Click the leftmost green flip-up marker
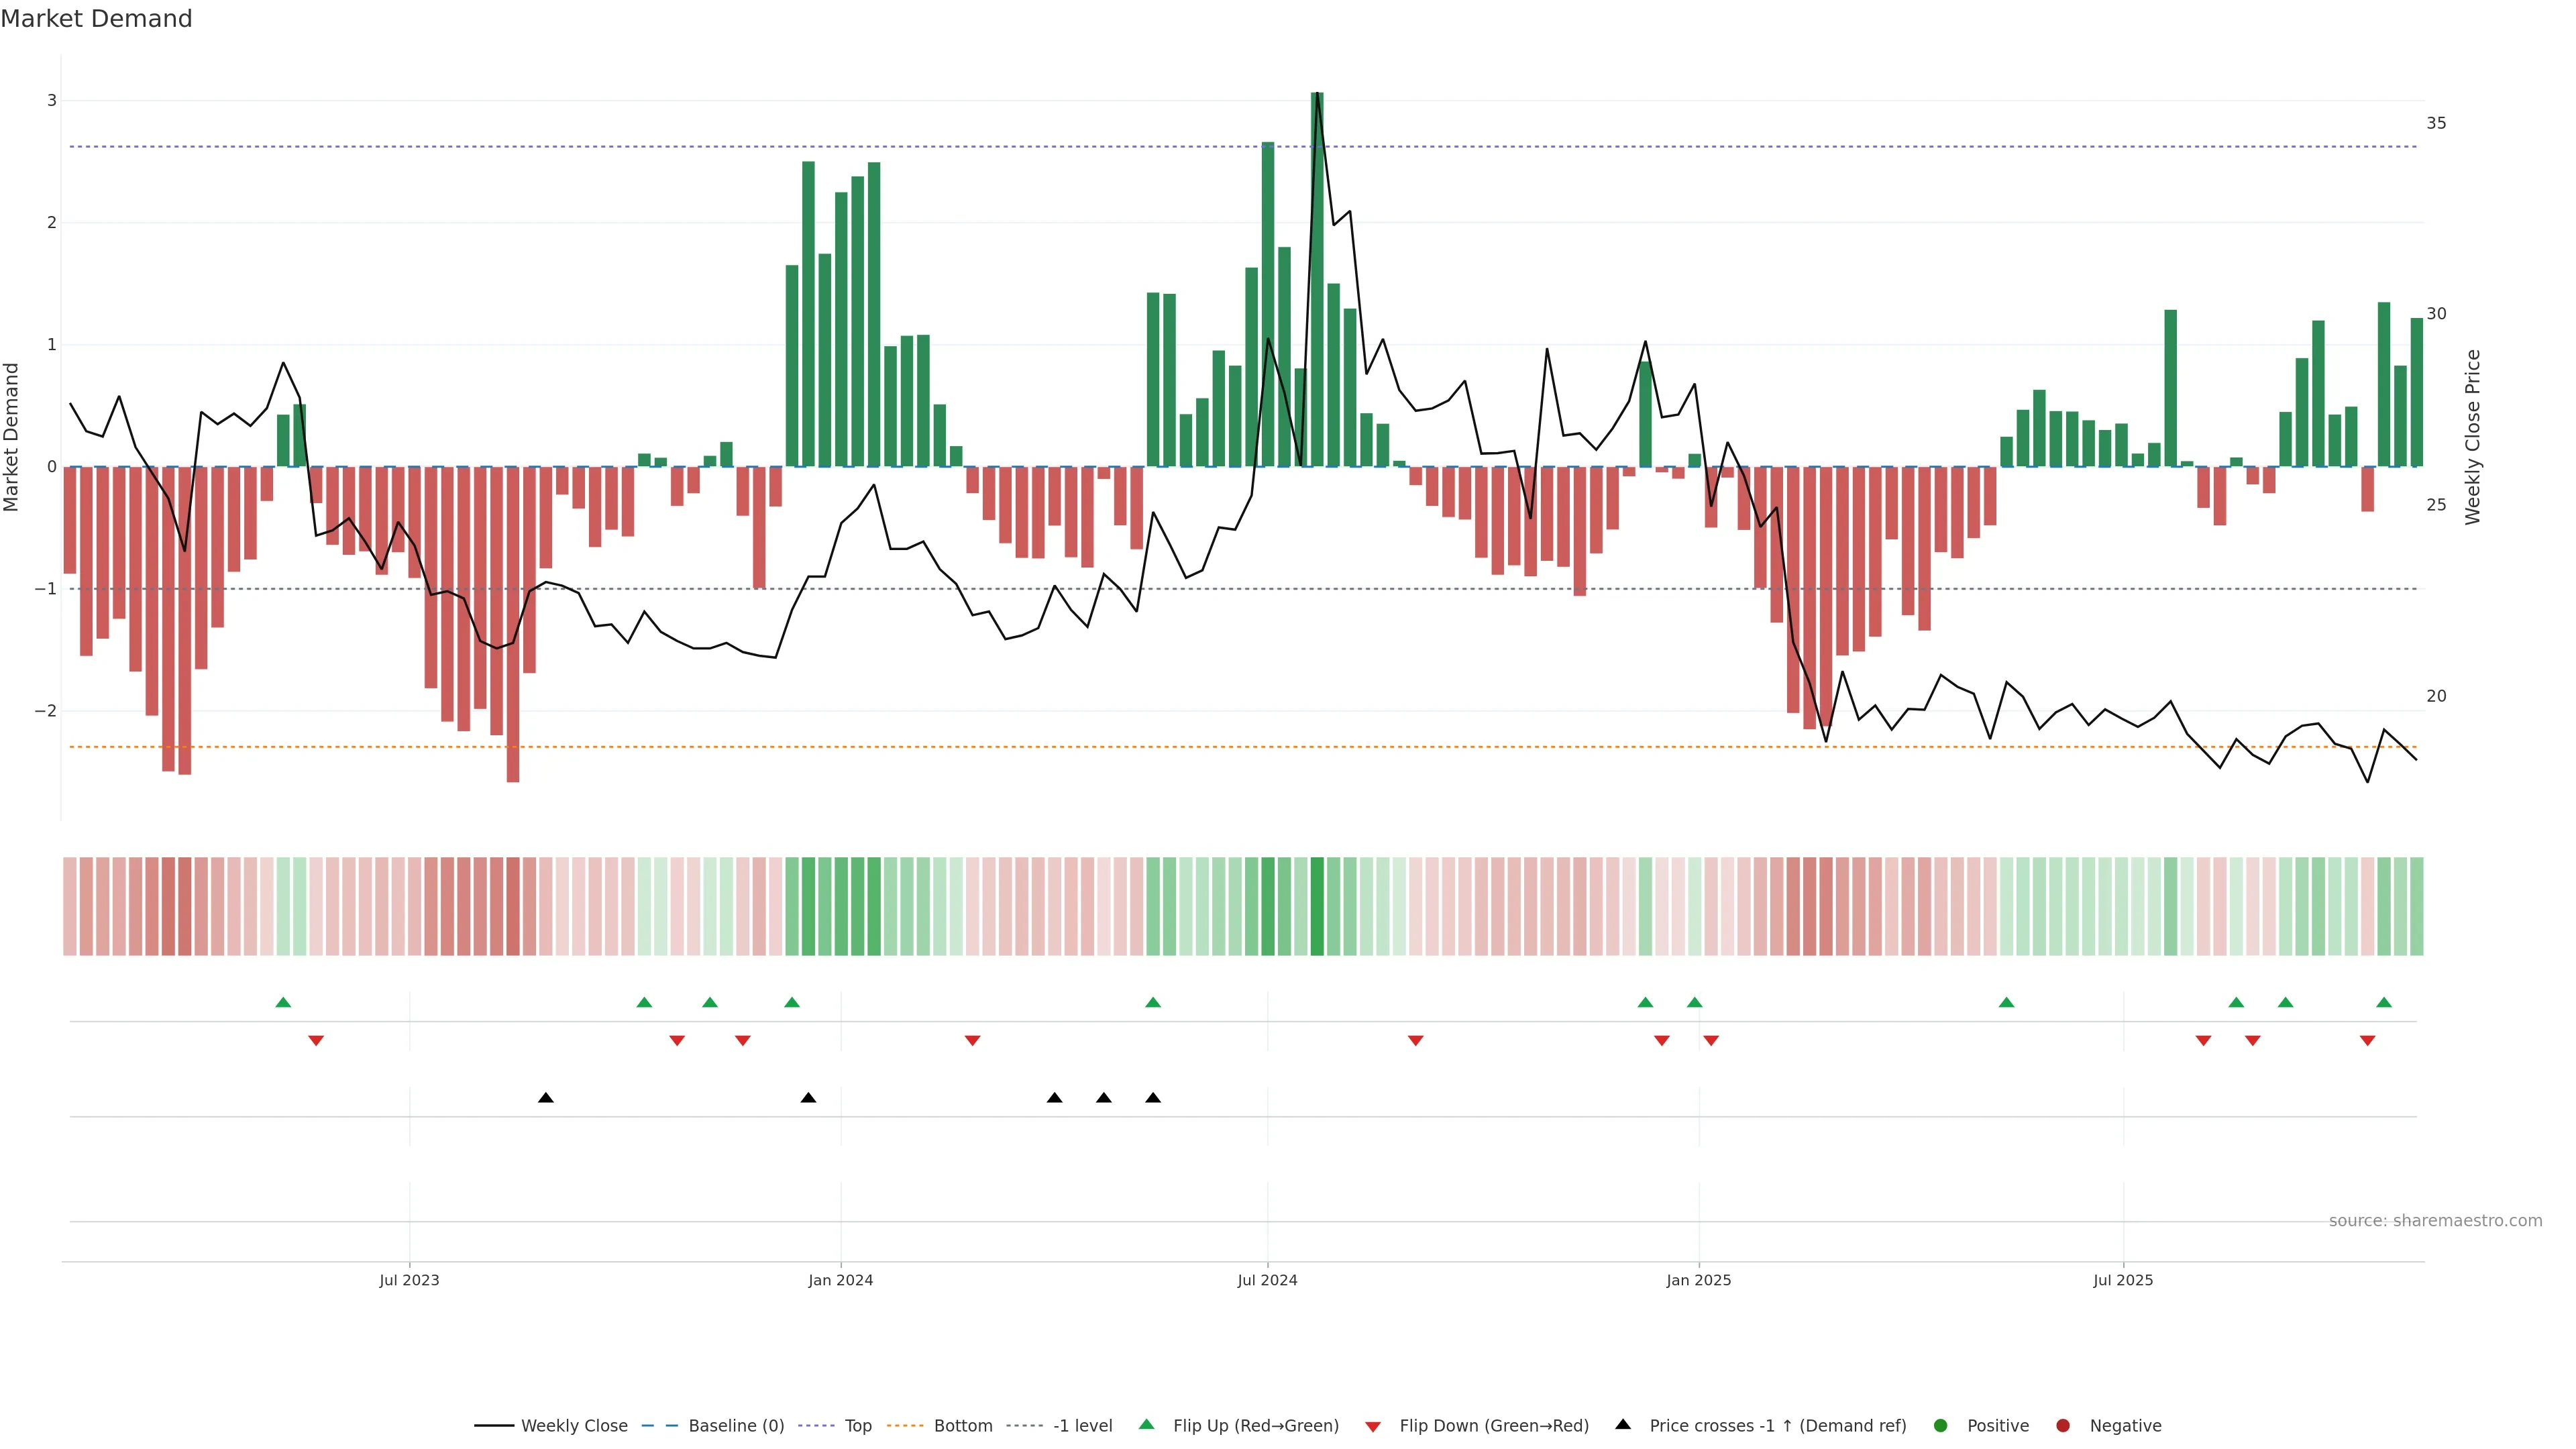Image resolution: width=2576 pixels, height=1449 pixels. [283, 1002]
